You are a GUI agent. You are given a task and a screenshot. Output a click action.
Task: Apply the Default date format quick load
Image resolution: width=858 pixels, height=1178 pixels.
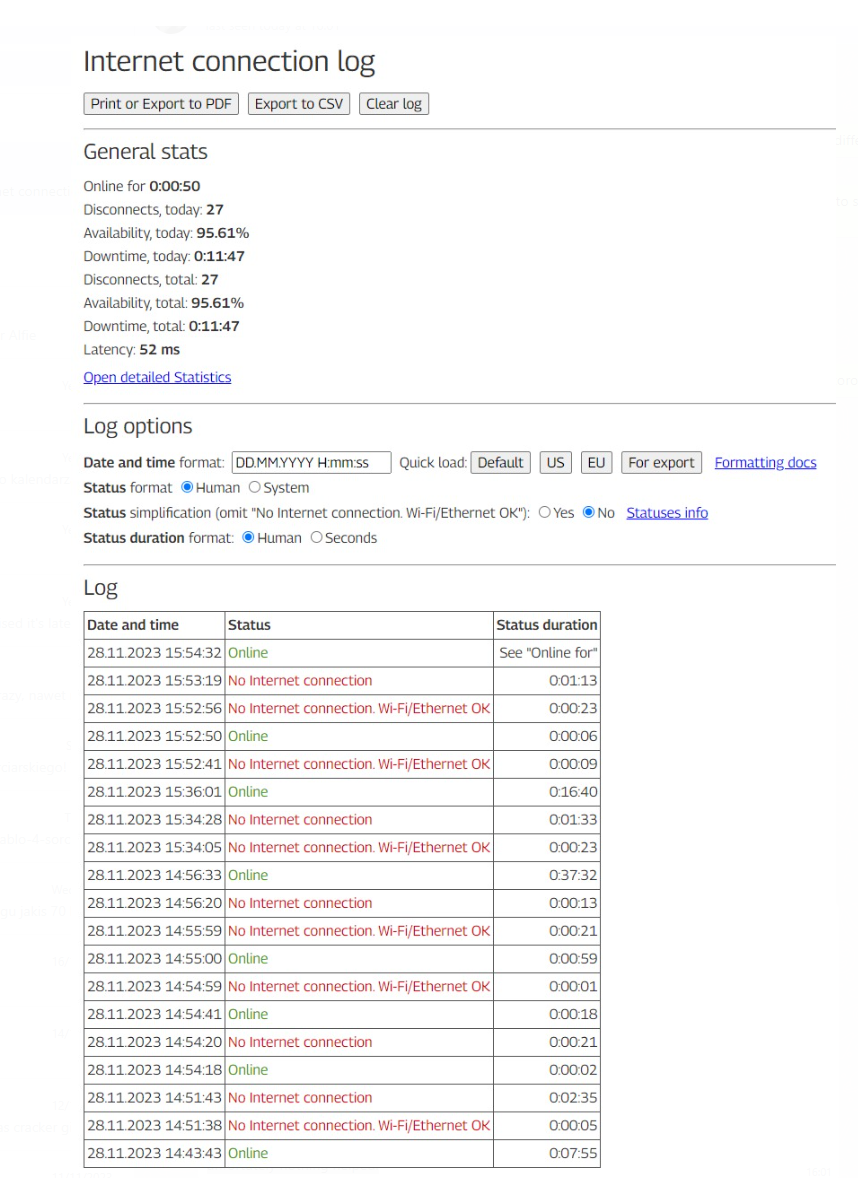click(x=500, y=462)
